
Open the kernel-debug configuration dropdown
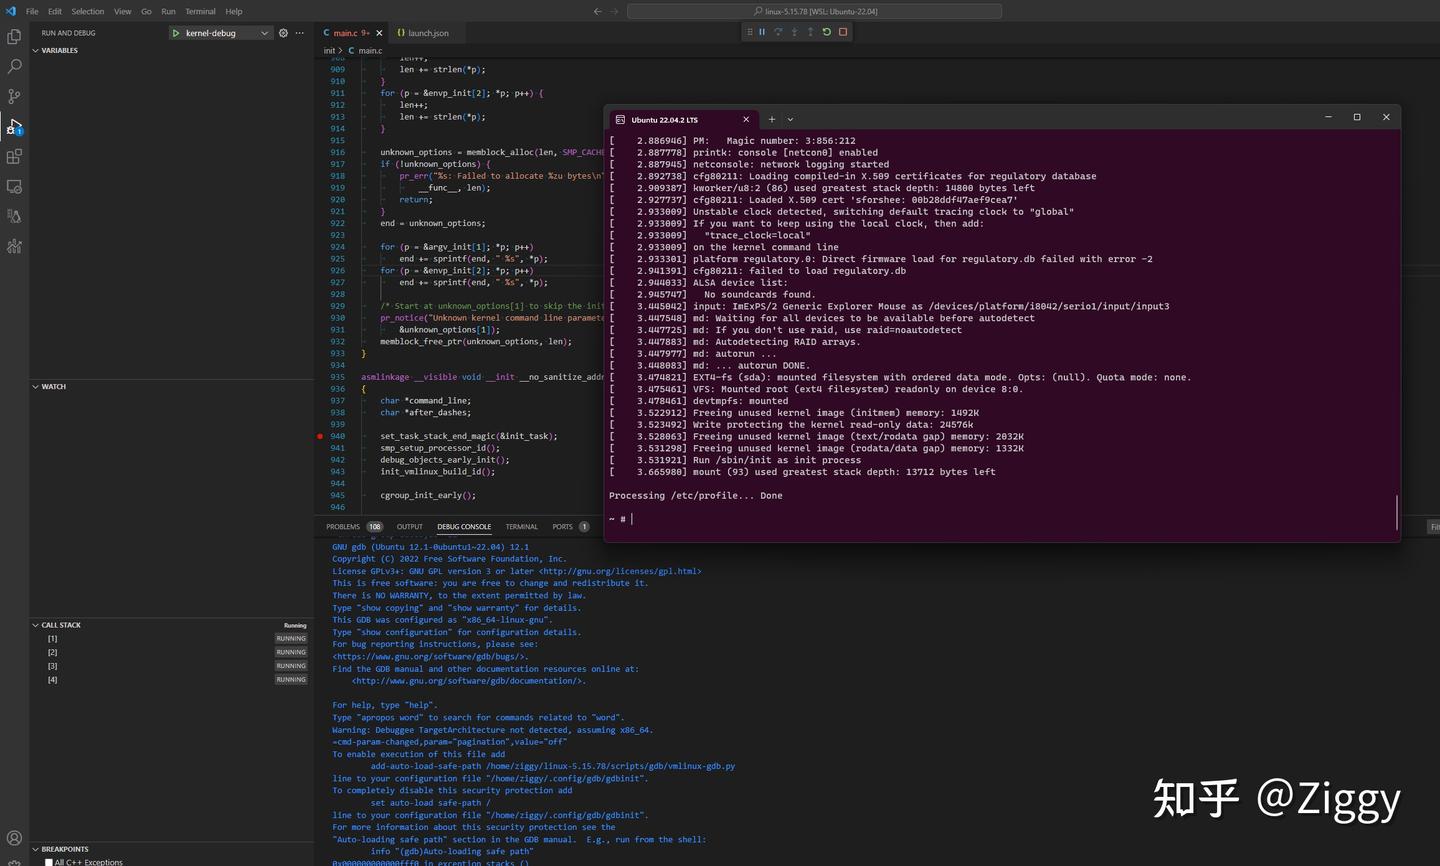pos(264,32)
